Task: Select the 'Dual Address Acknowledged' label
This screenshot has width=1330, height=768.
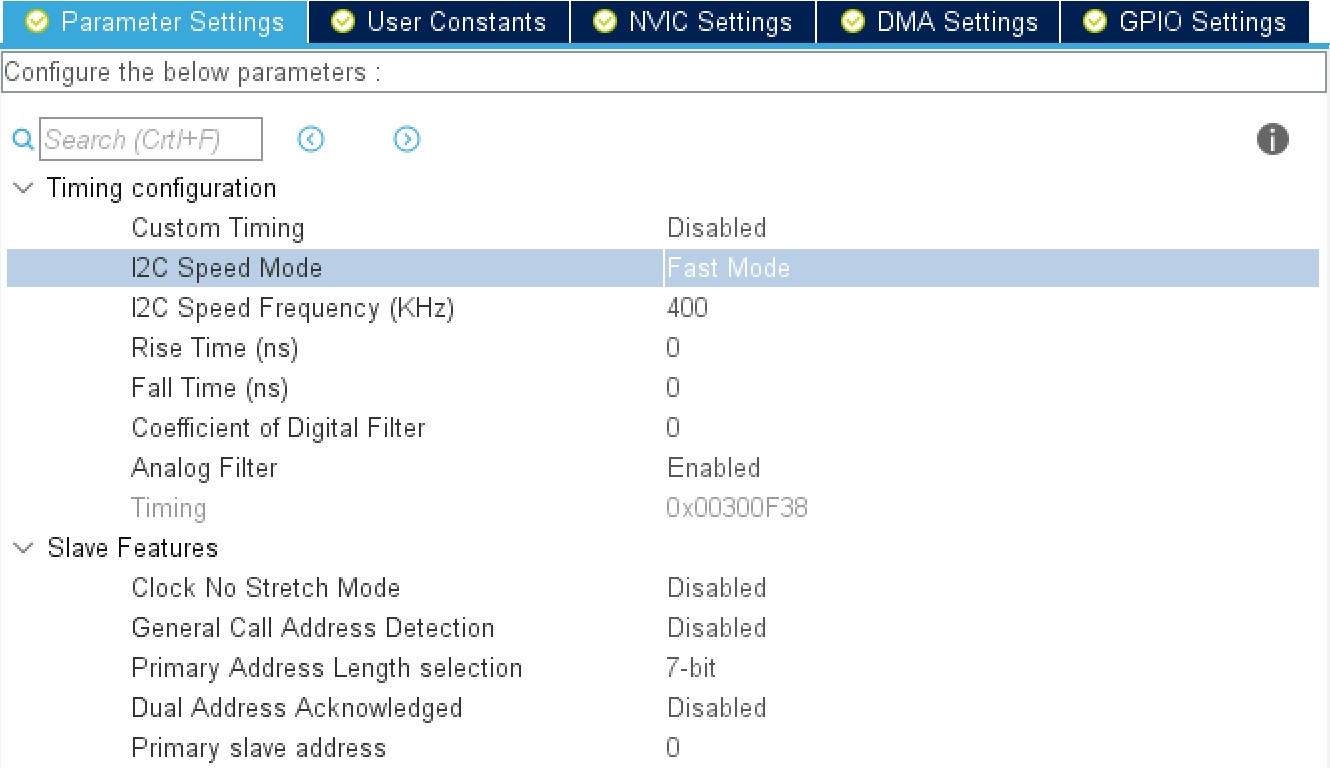Action: tap(297, 708)
